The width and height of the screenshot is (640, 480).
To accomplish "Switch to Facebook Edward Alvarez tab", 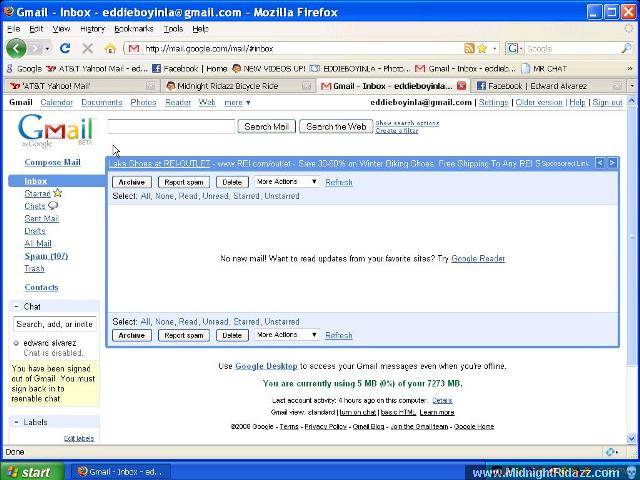I will coord(549,86).
